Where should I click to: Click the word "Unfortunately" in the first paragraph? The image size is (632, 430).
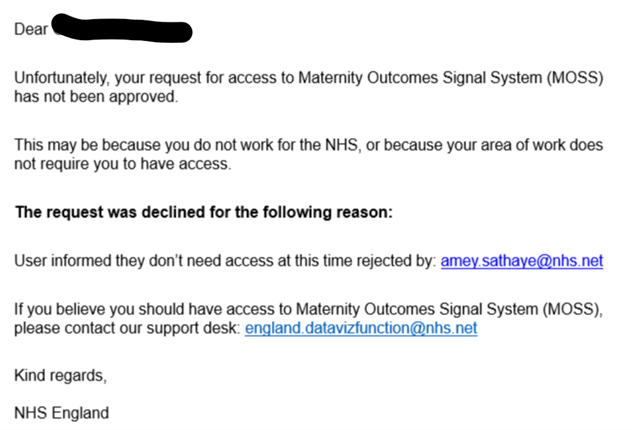click(59, 78)
